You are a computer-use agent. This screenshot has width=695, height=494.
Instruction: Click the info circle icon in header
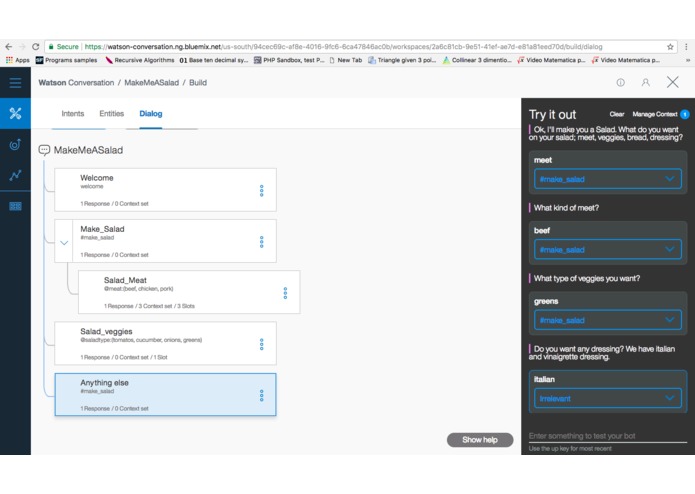(x=621, y=82)
